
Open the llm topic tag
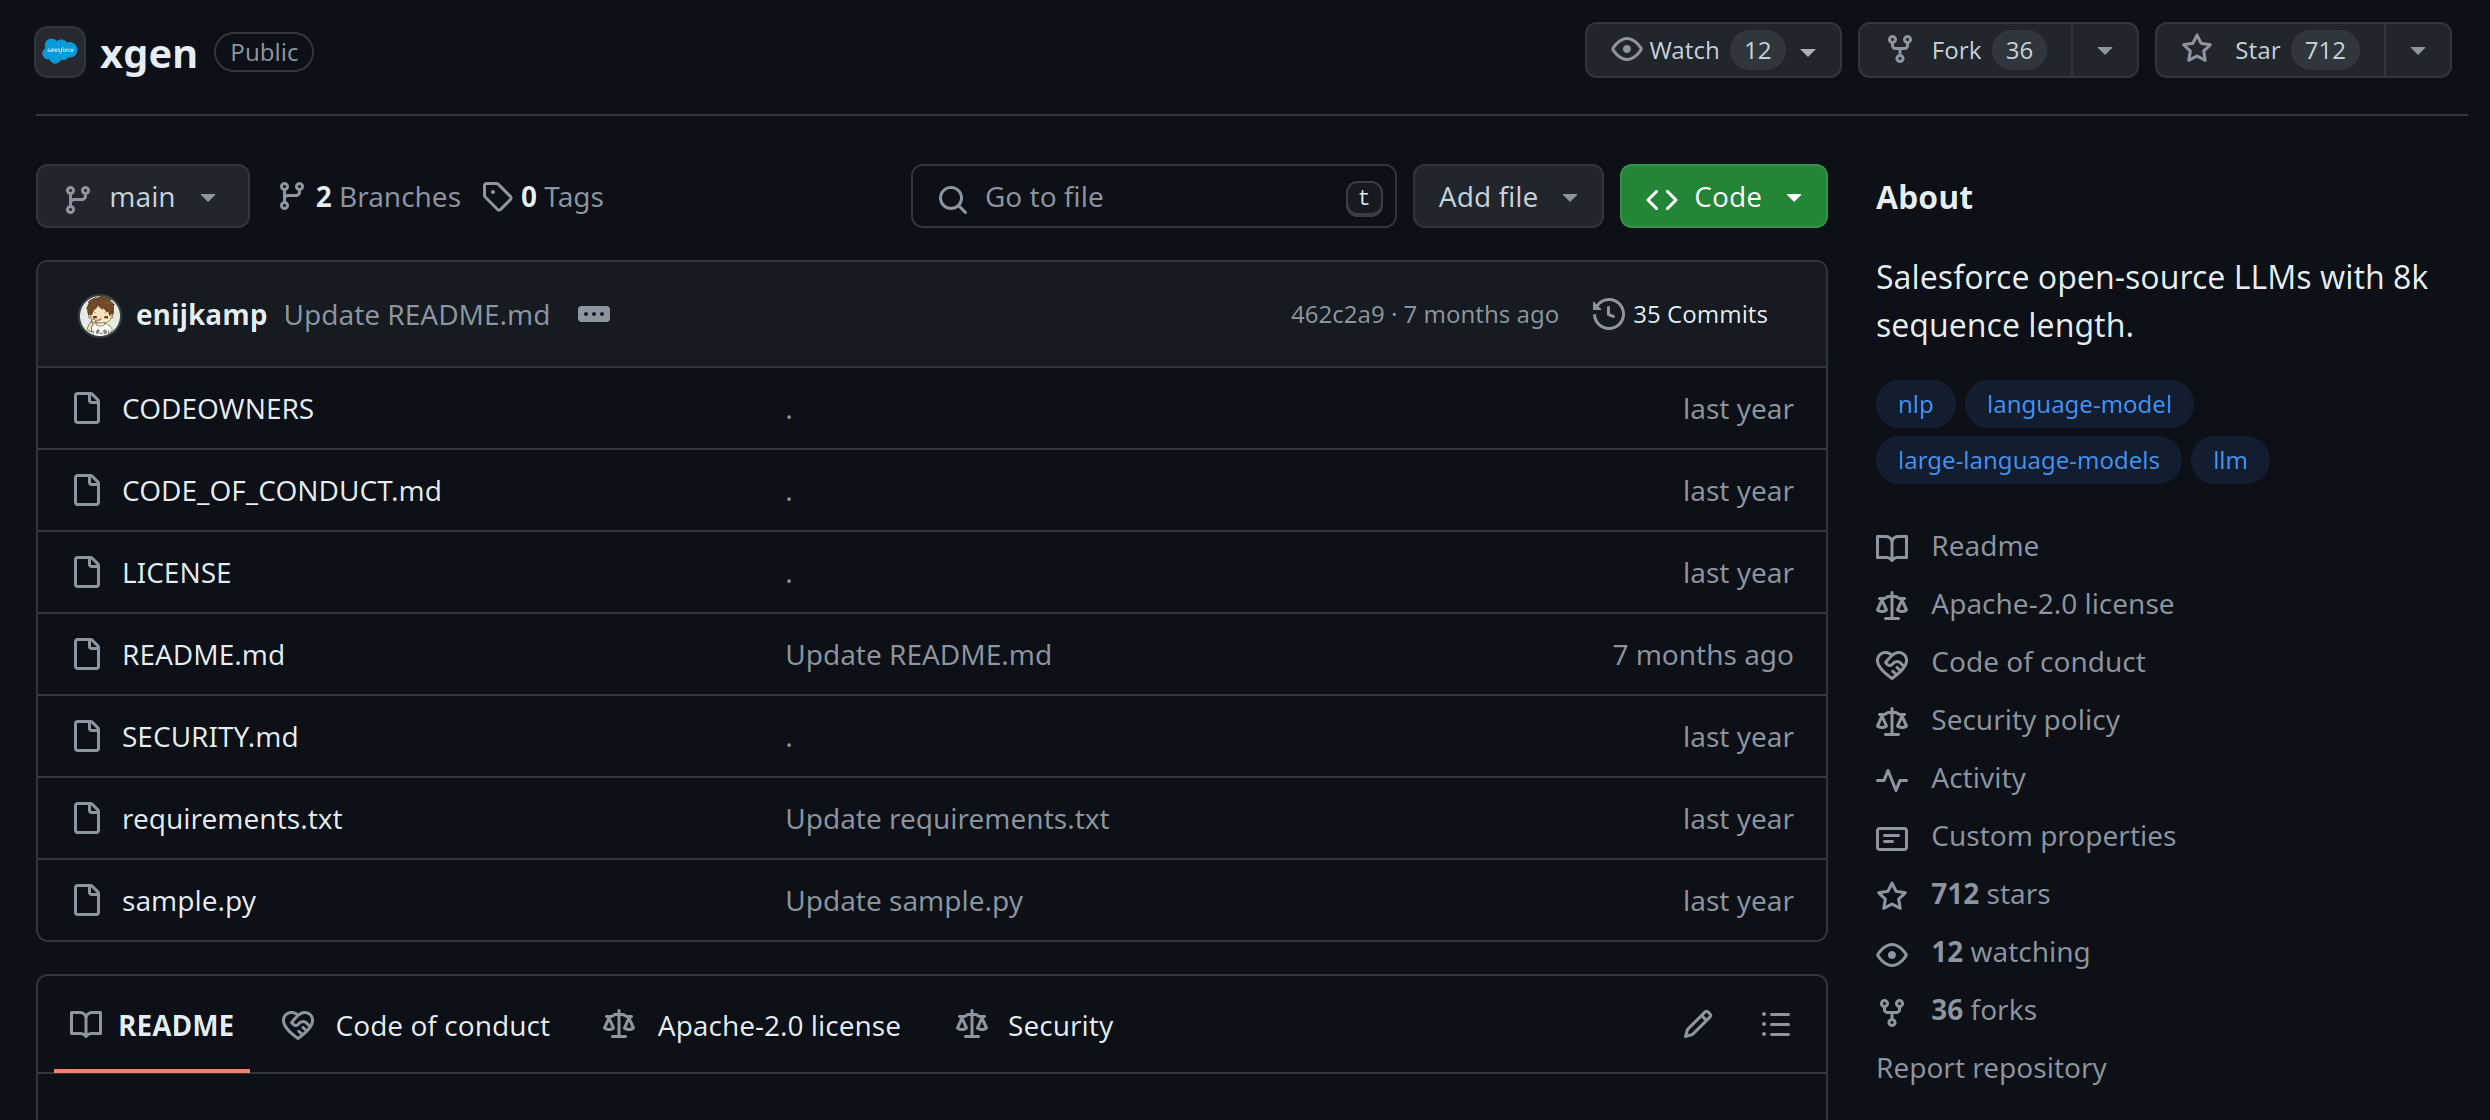(2230, 461)
